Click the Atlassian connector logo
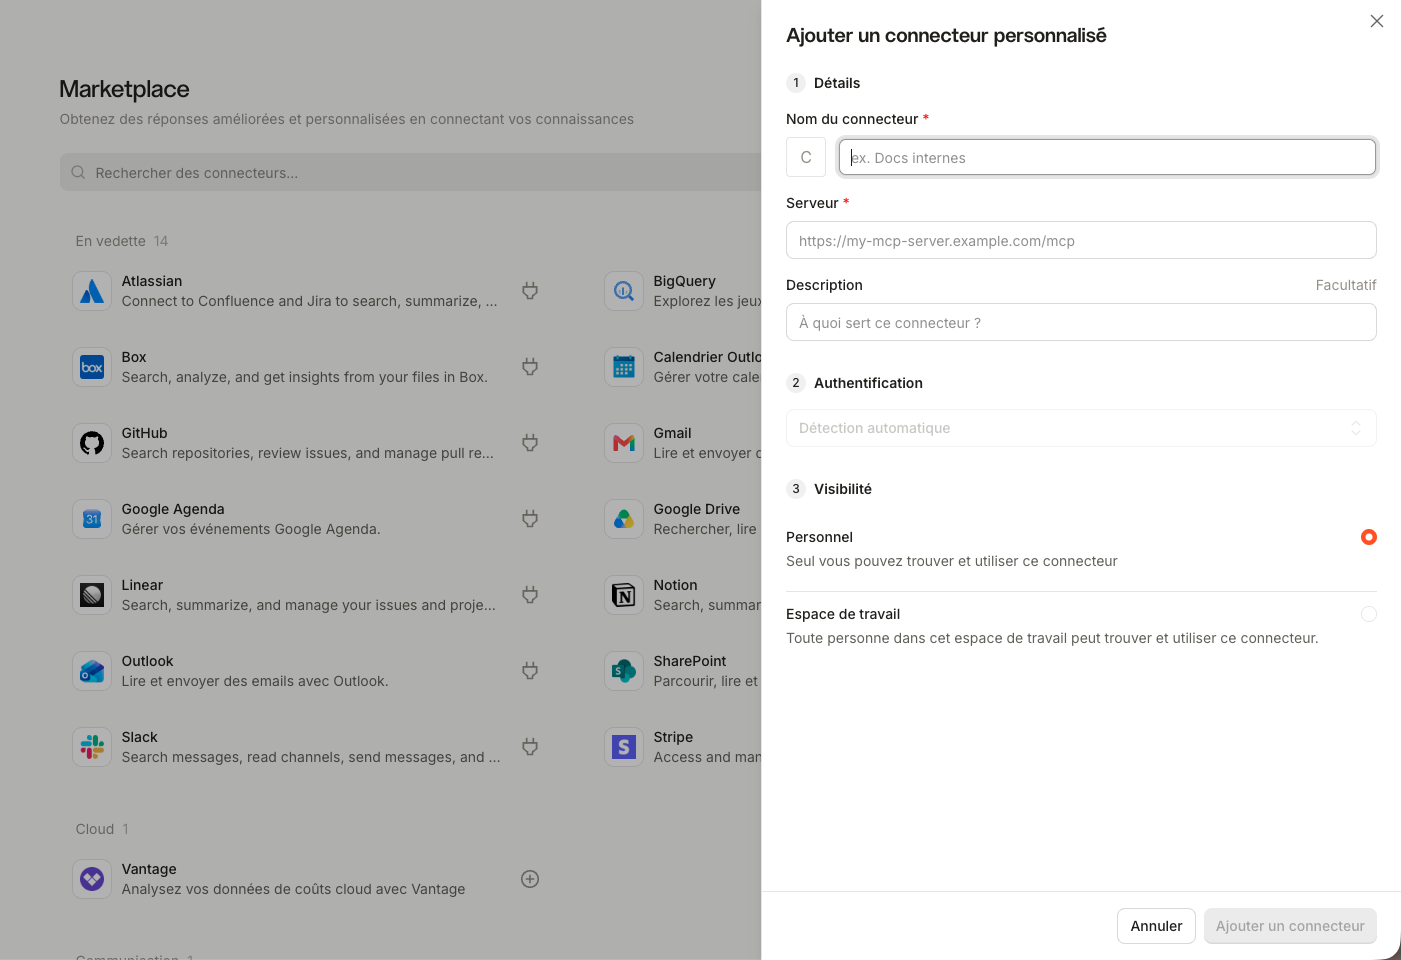The height and width of the screenshot is (960, 1401). coord(92,291)
